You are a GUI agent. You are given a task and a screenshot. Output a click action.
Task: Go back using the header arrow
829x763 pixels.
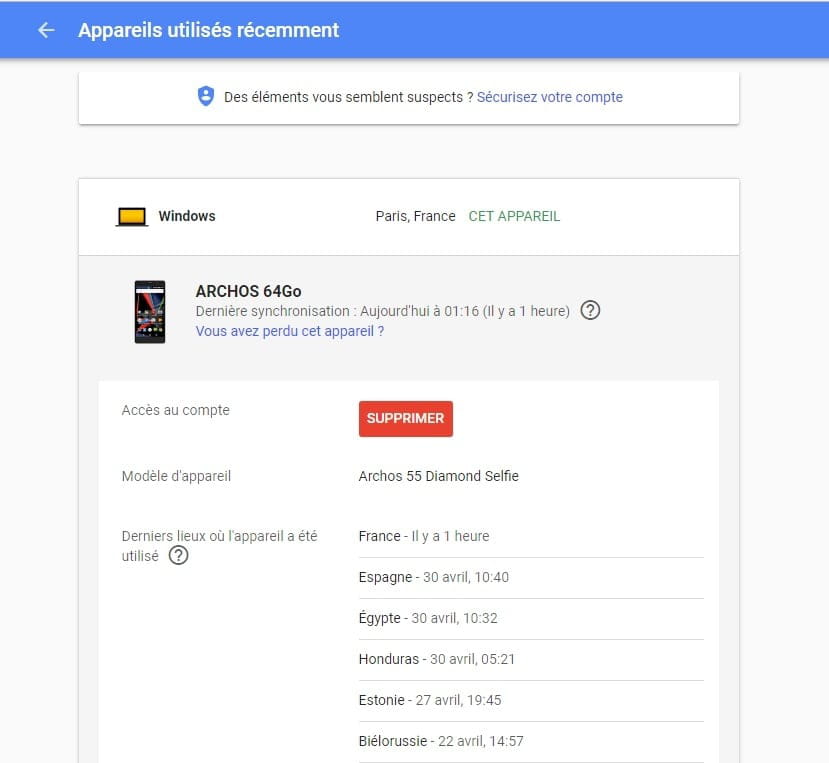pyautogui.click(x=47, y=30)
